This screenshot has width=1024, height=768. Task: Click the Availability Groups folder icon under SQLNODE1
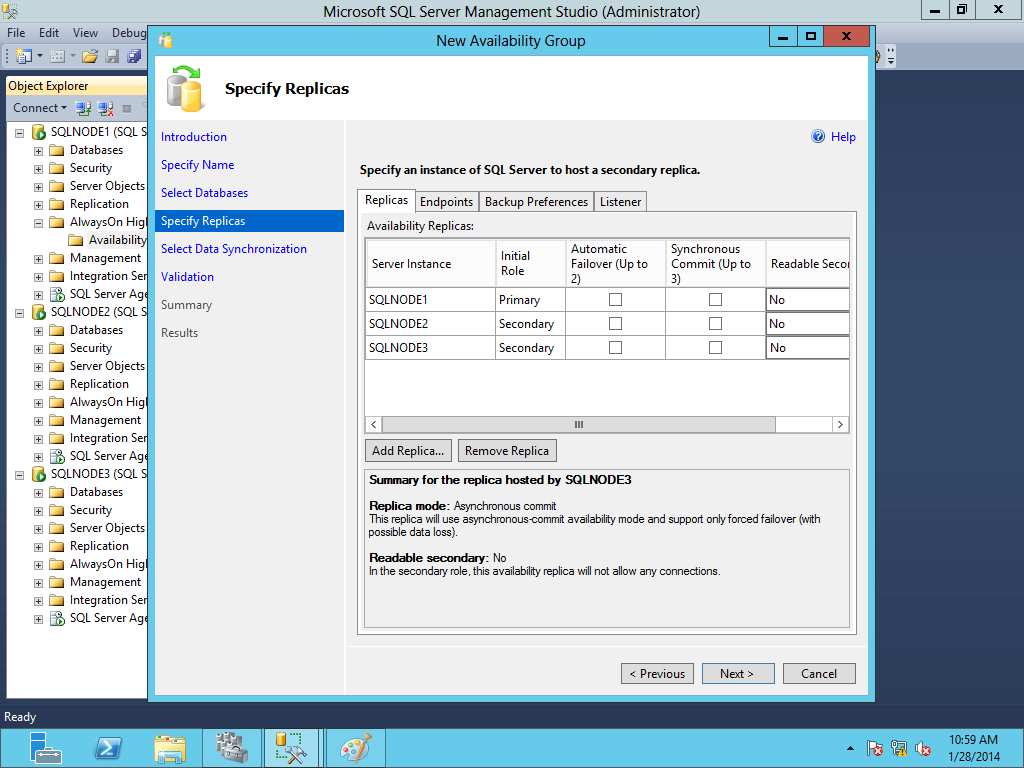pos(76,240)
